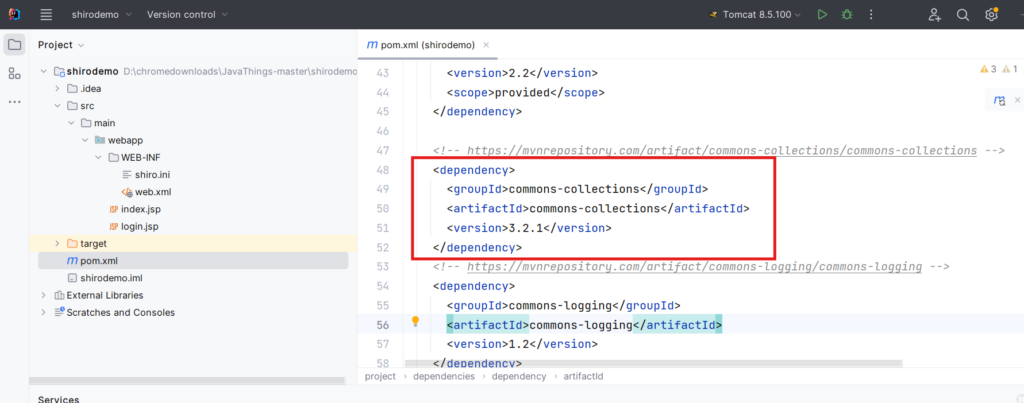Click the Project tool window folder icon
This screenshot has height=403, width=1024.
[14, 45]
